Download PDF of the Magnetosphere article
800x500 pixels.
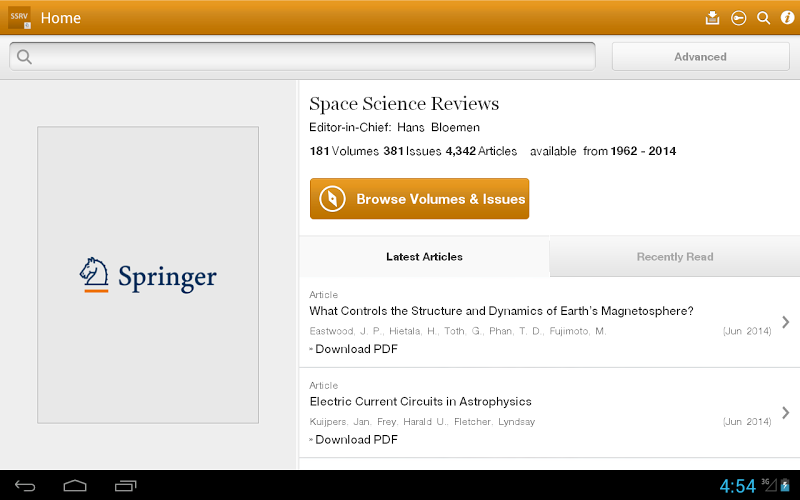[x=356, y=349]
